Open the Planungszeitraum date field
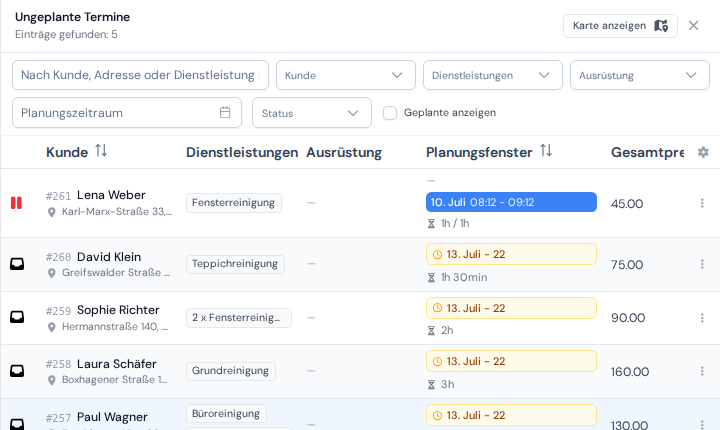The image size is (720, 430). pos(127,113)
